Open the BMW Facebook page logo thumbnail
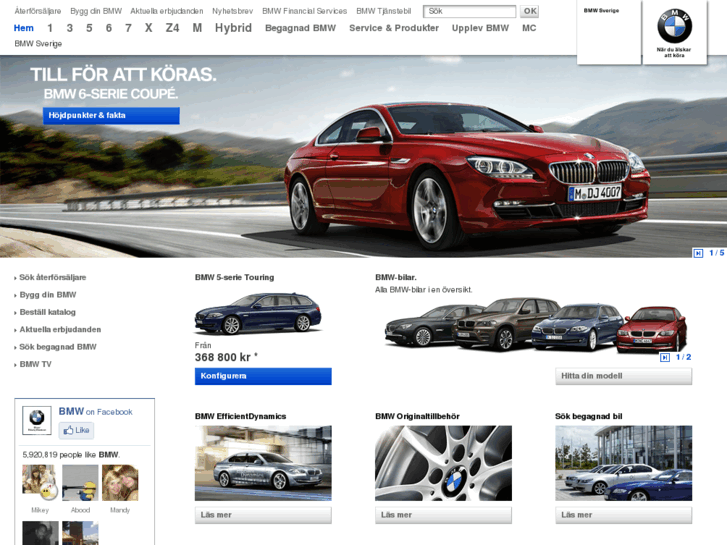 click(37, 420)
